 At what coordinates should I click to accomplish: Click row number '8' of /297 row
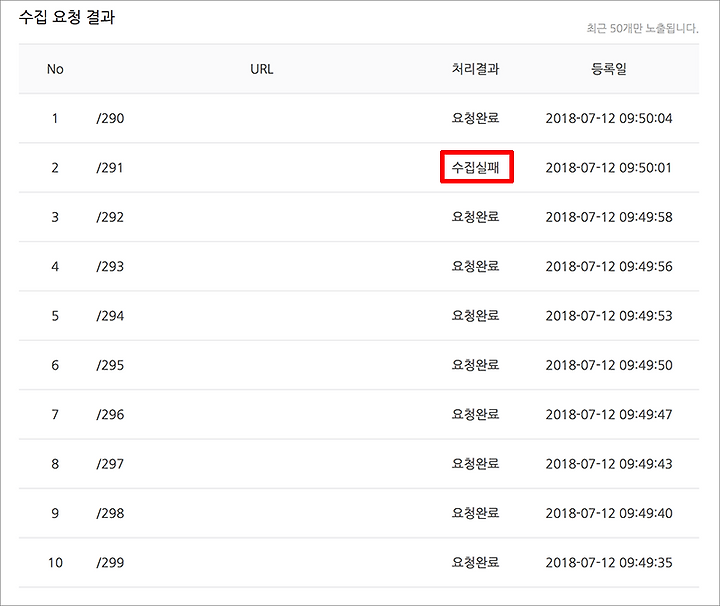[55, 464]
